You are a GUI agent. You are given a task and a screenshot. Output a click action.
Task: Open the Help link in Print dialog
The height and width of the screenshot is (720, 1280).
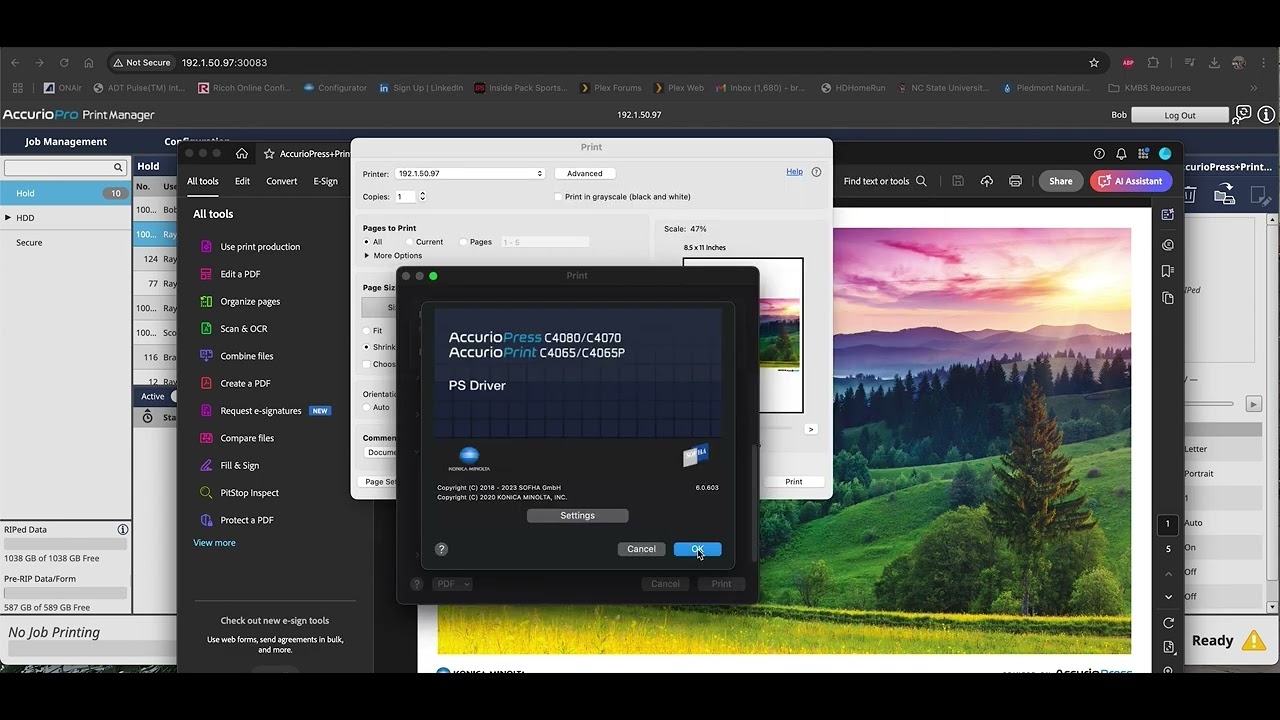794,172
